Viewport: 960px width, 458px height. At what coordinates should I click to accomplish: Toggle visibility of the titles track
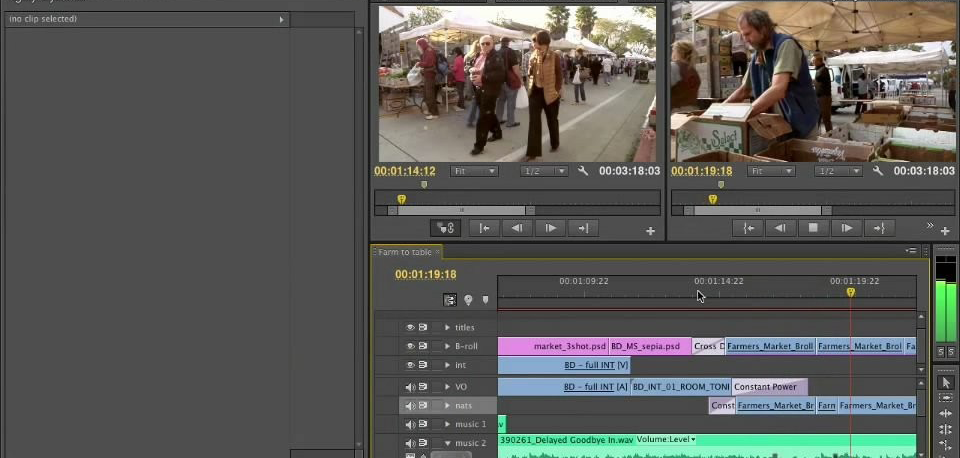click(410, 327)
